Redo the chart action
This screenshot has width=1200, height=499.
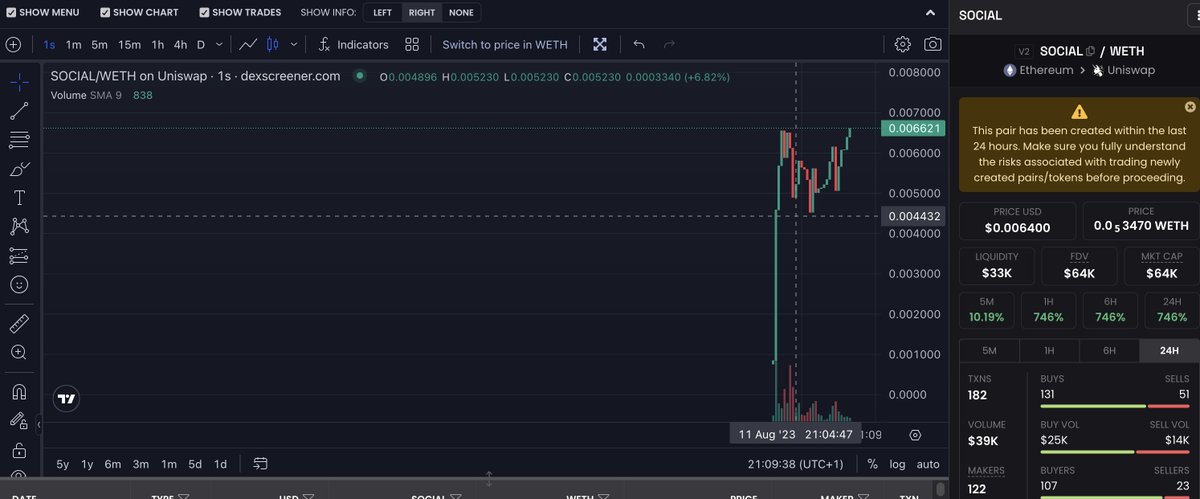[670, 45]
